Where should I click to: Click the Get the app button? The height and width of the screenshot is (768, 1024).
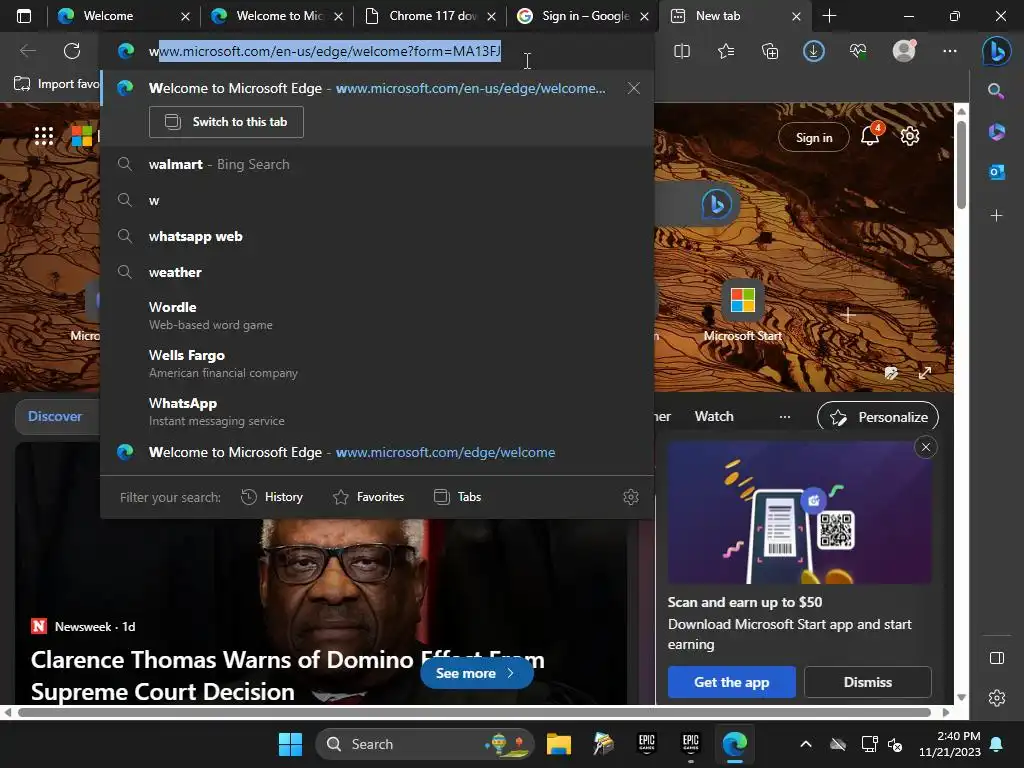pos(731,682)
